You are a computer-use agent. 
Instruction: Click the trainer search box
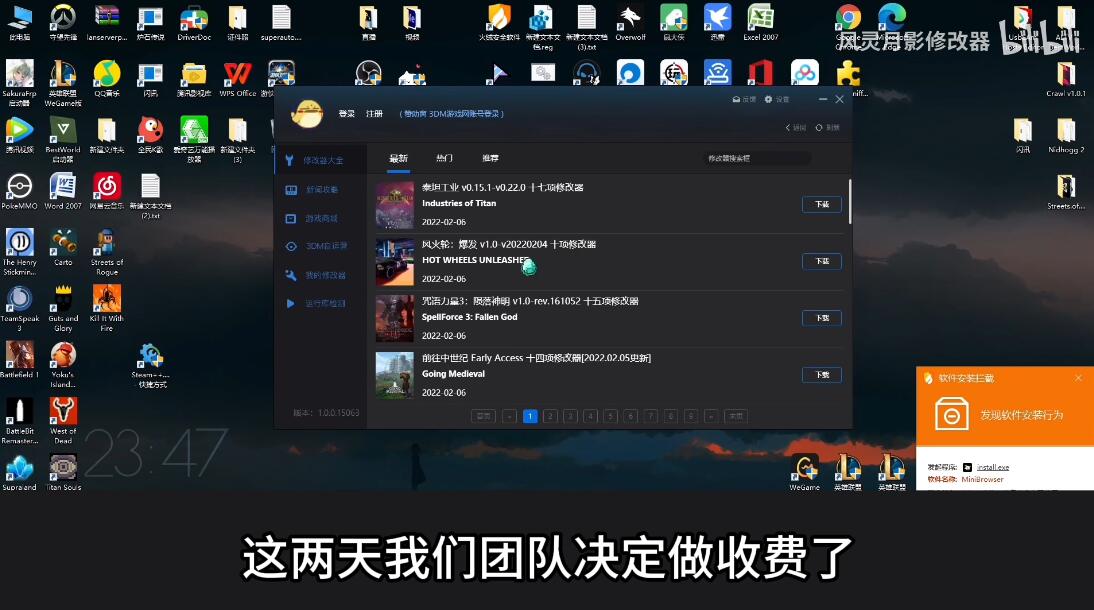pyautogui.click(x=755, y=158)
